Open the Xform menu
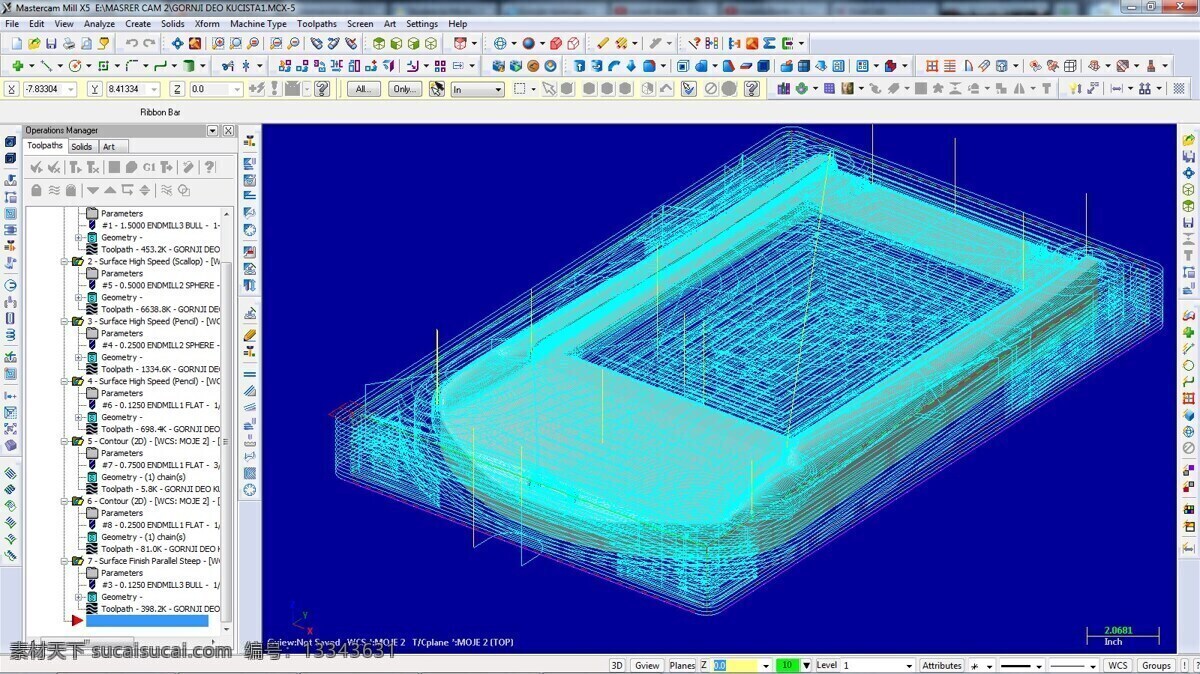1200x674 pixels. (x=207, y=24)
